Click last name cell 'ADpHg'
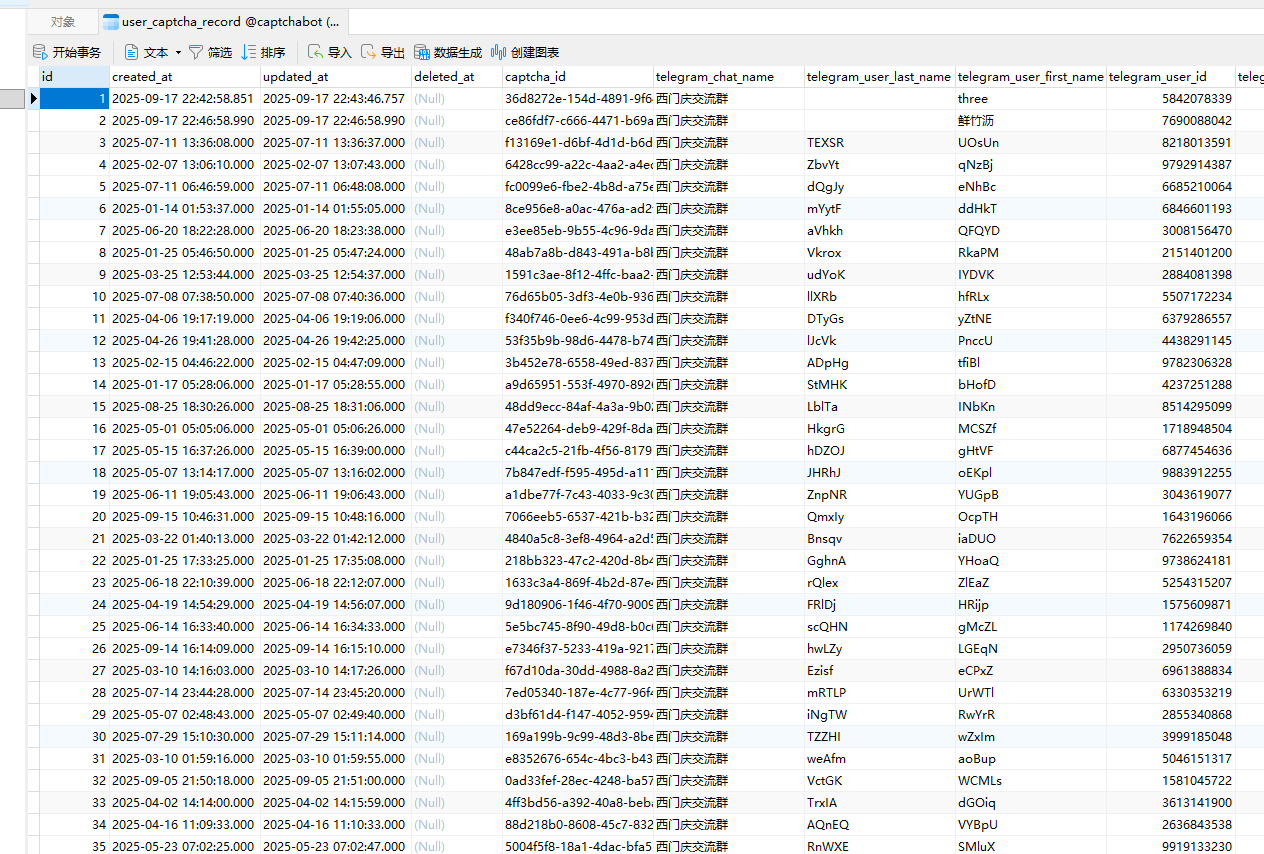 point(880,362)
